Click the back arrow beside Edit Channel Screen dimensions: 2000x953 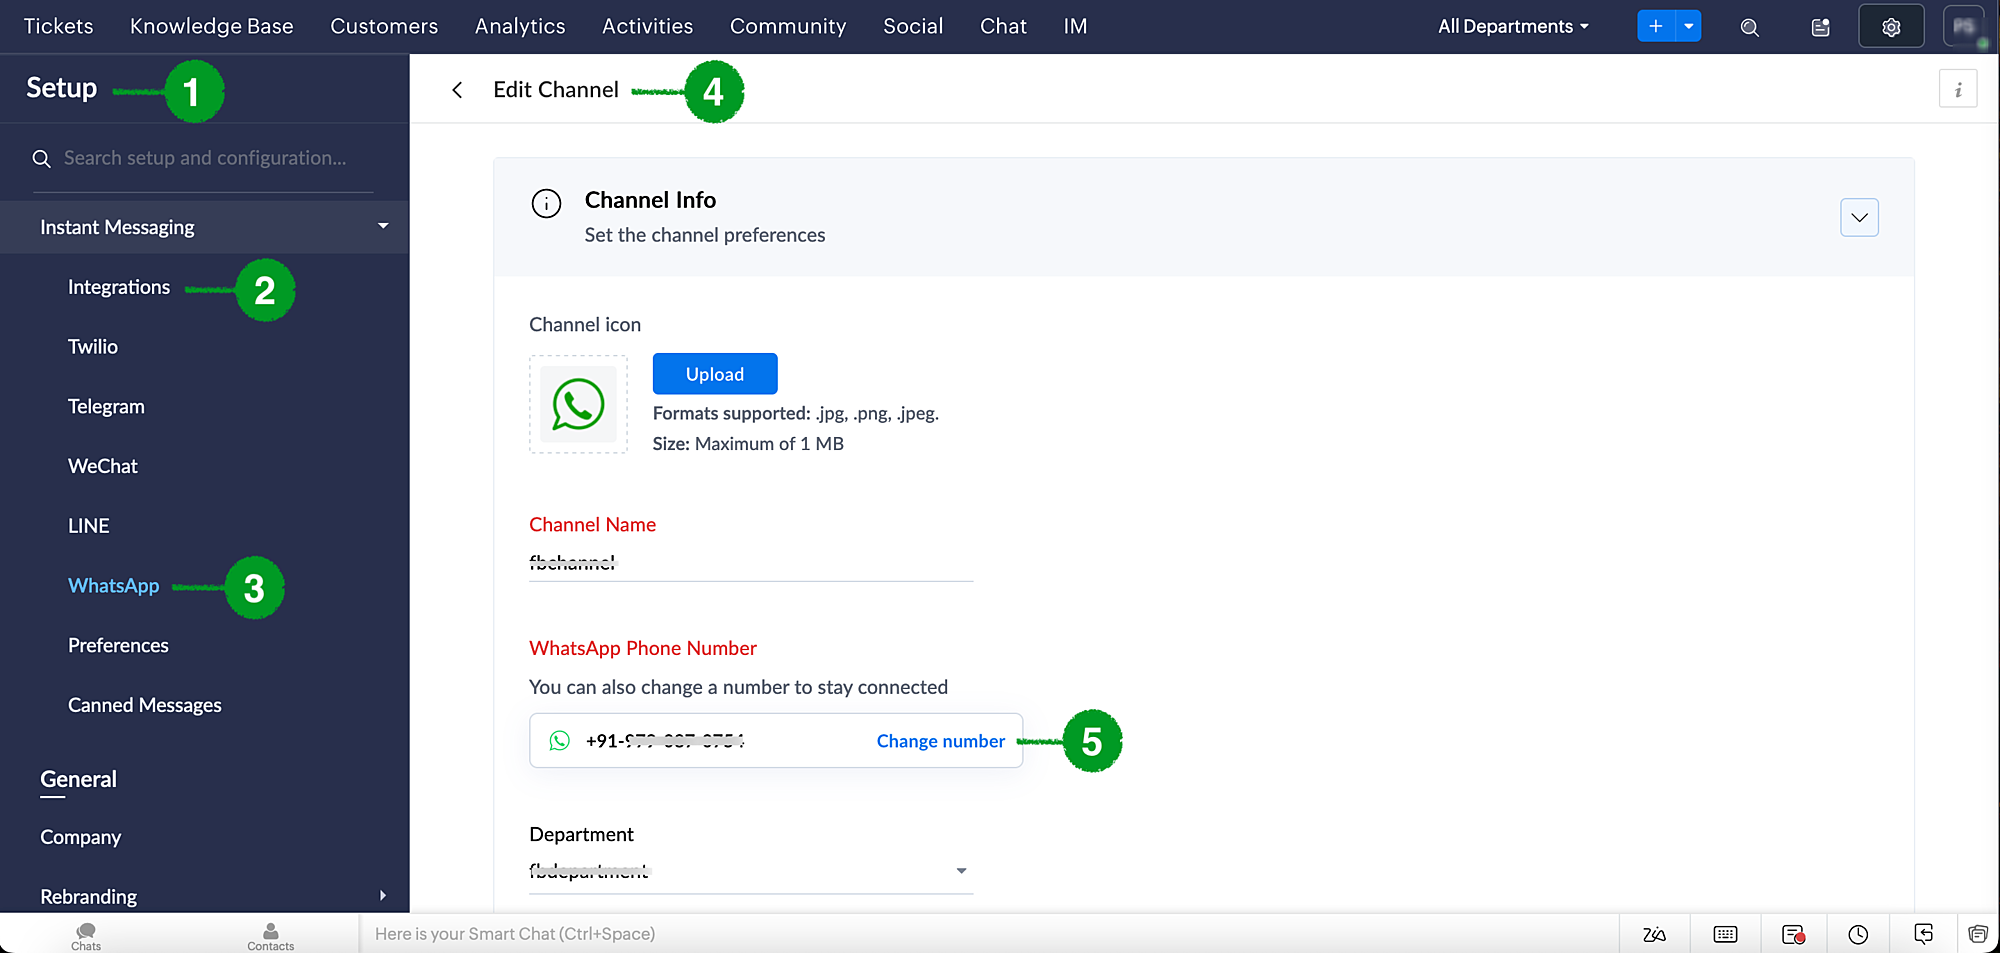pos(457,90)
